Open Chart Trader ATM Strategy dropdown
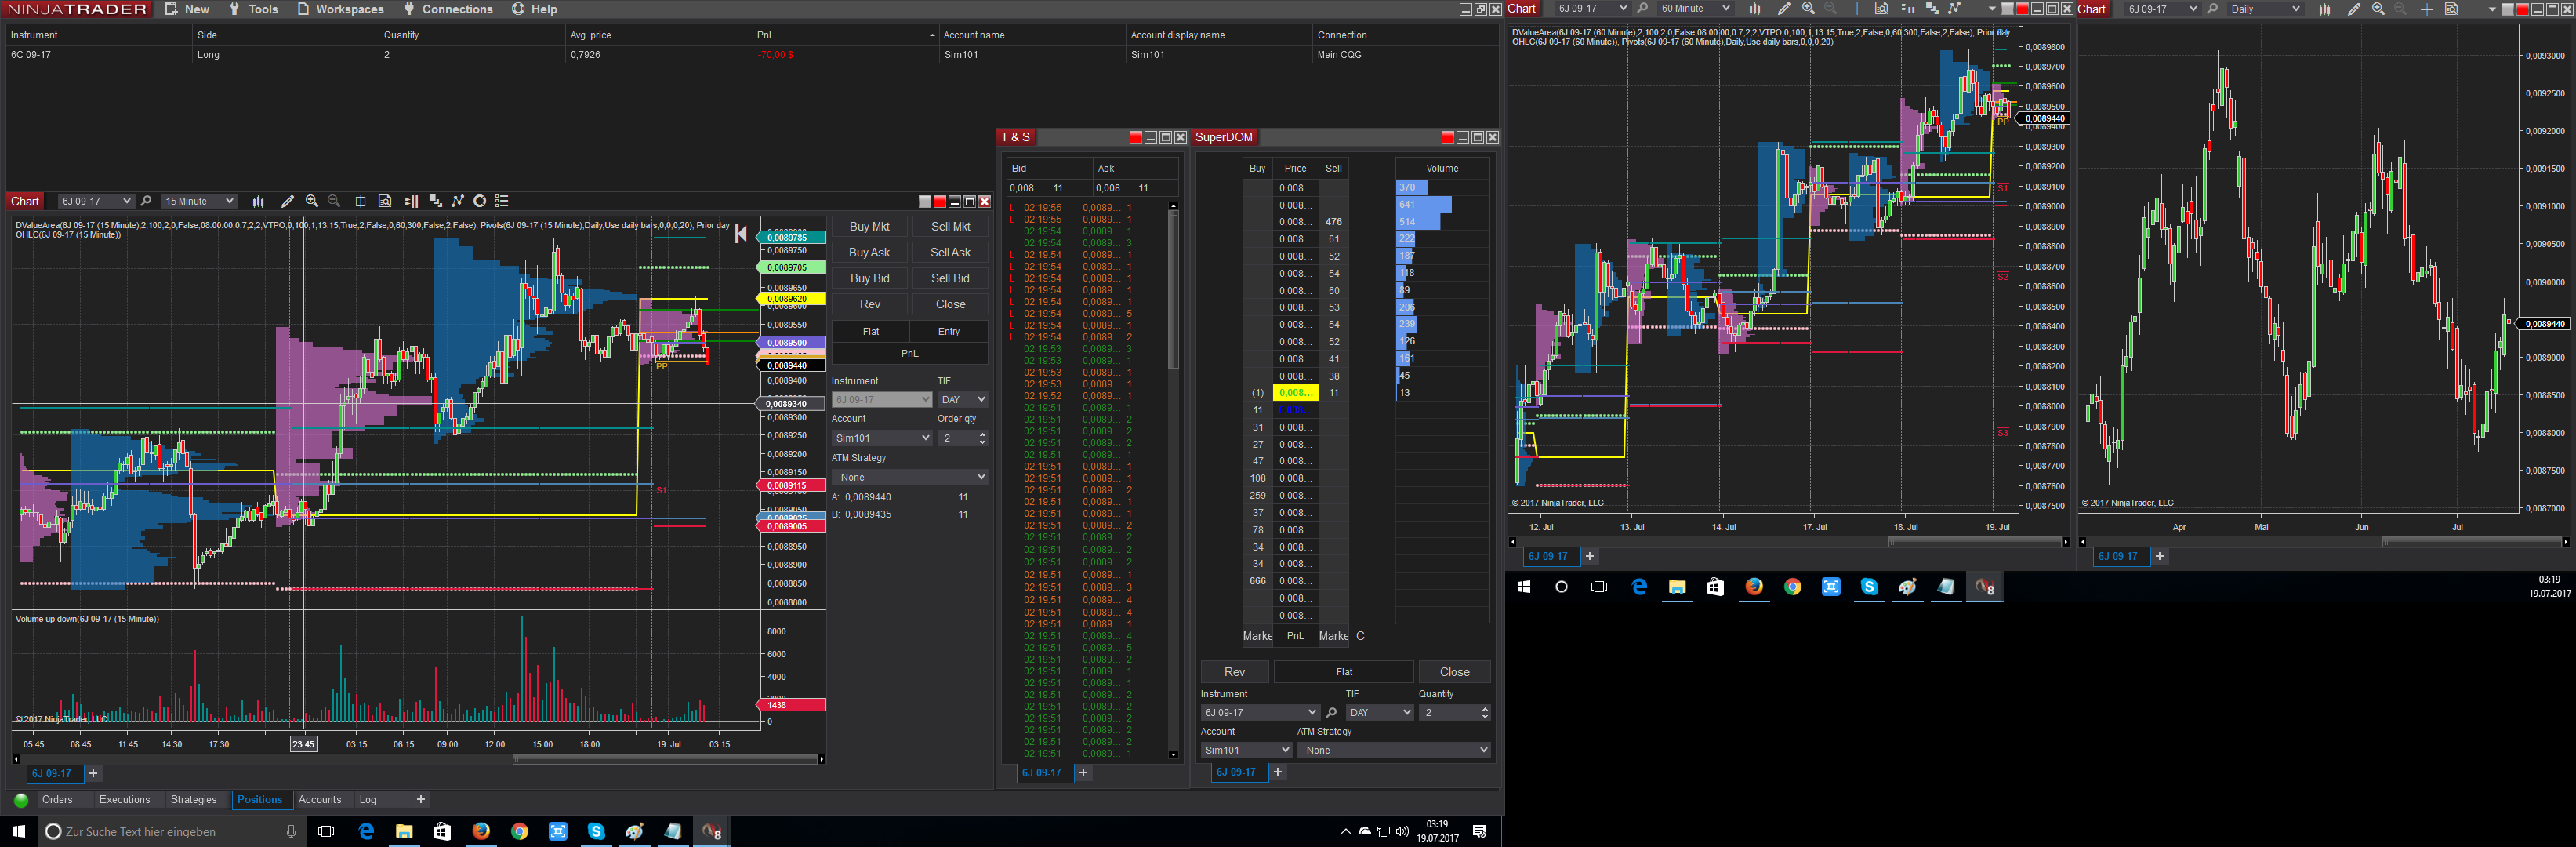Image resolution: width=2576 pixels, height=847 pixels. 910,477
